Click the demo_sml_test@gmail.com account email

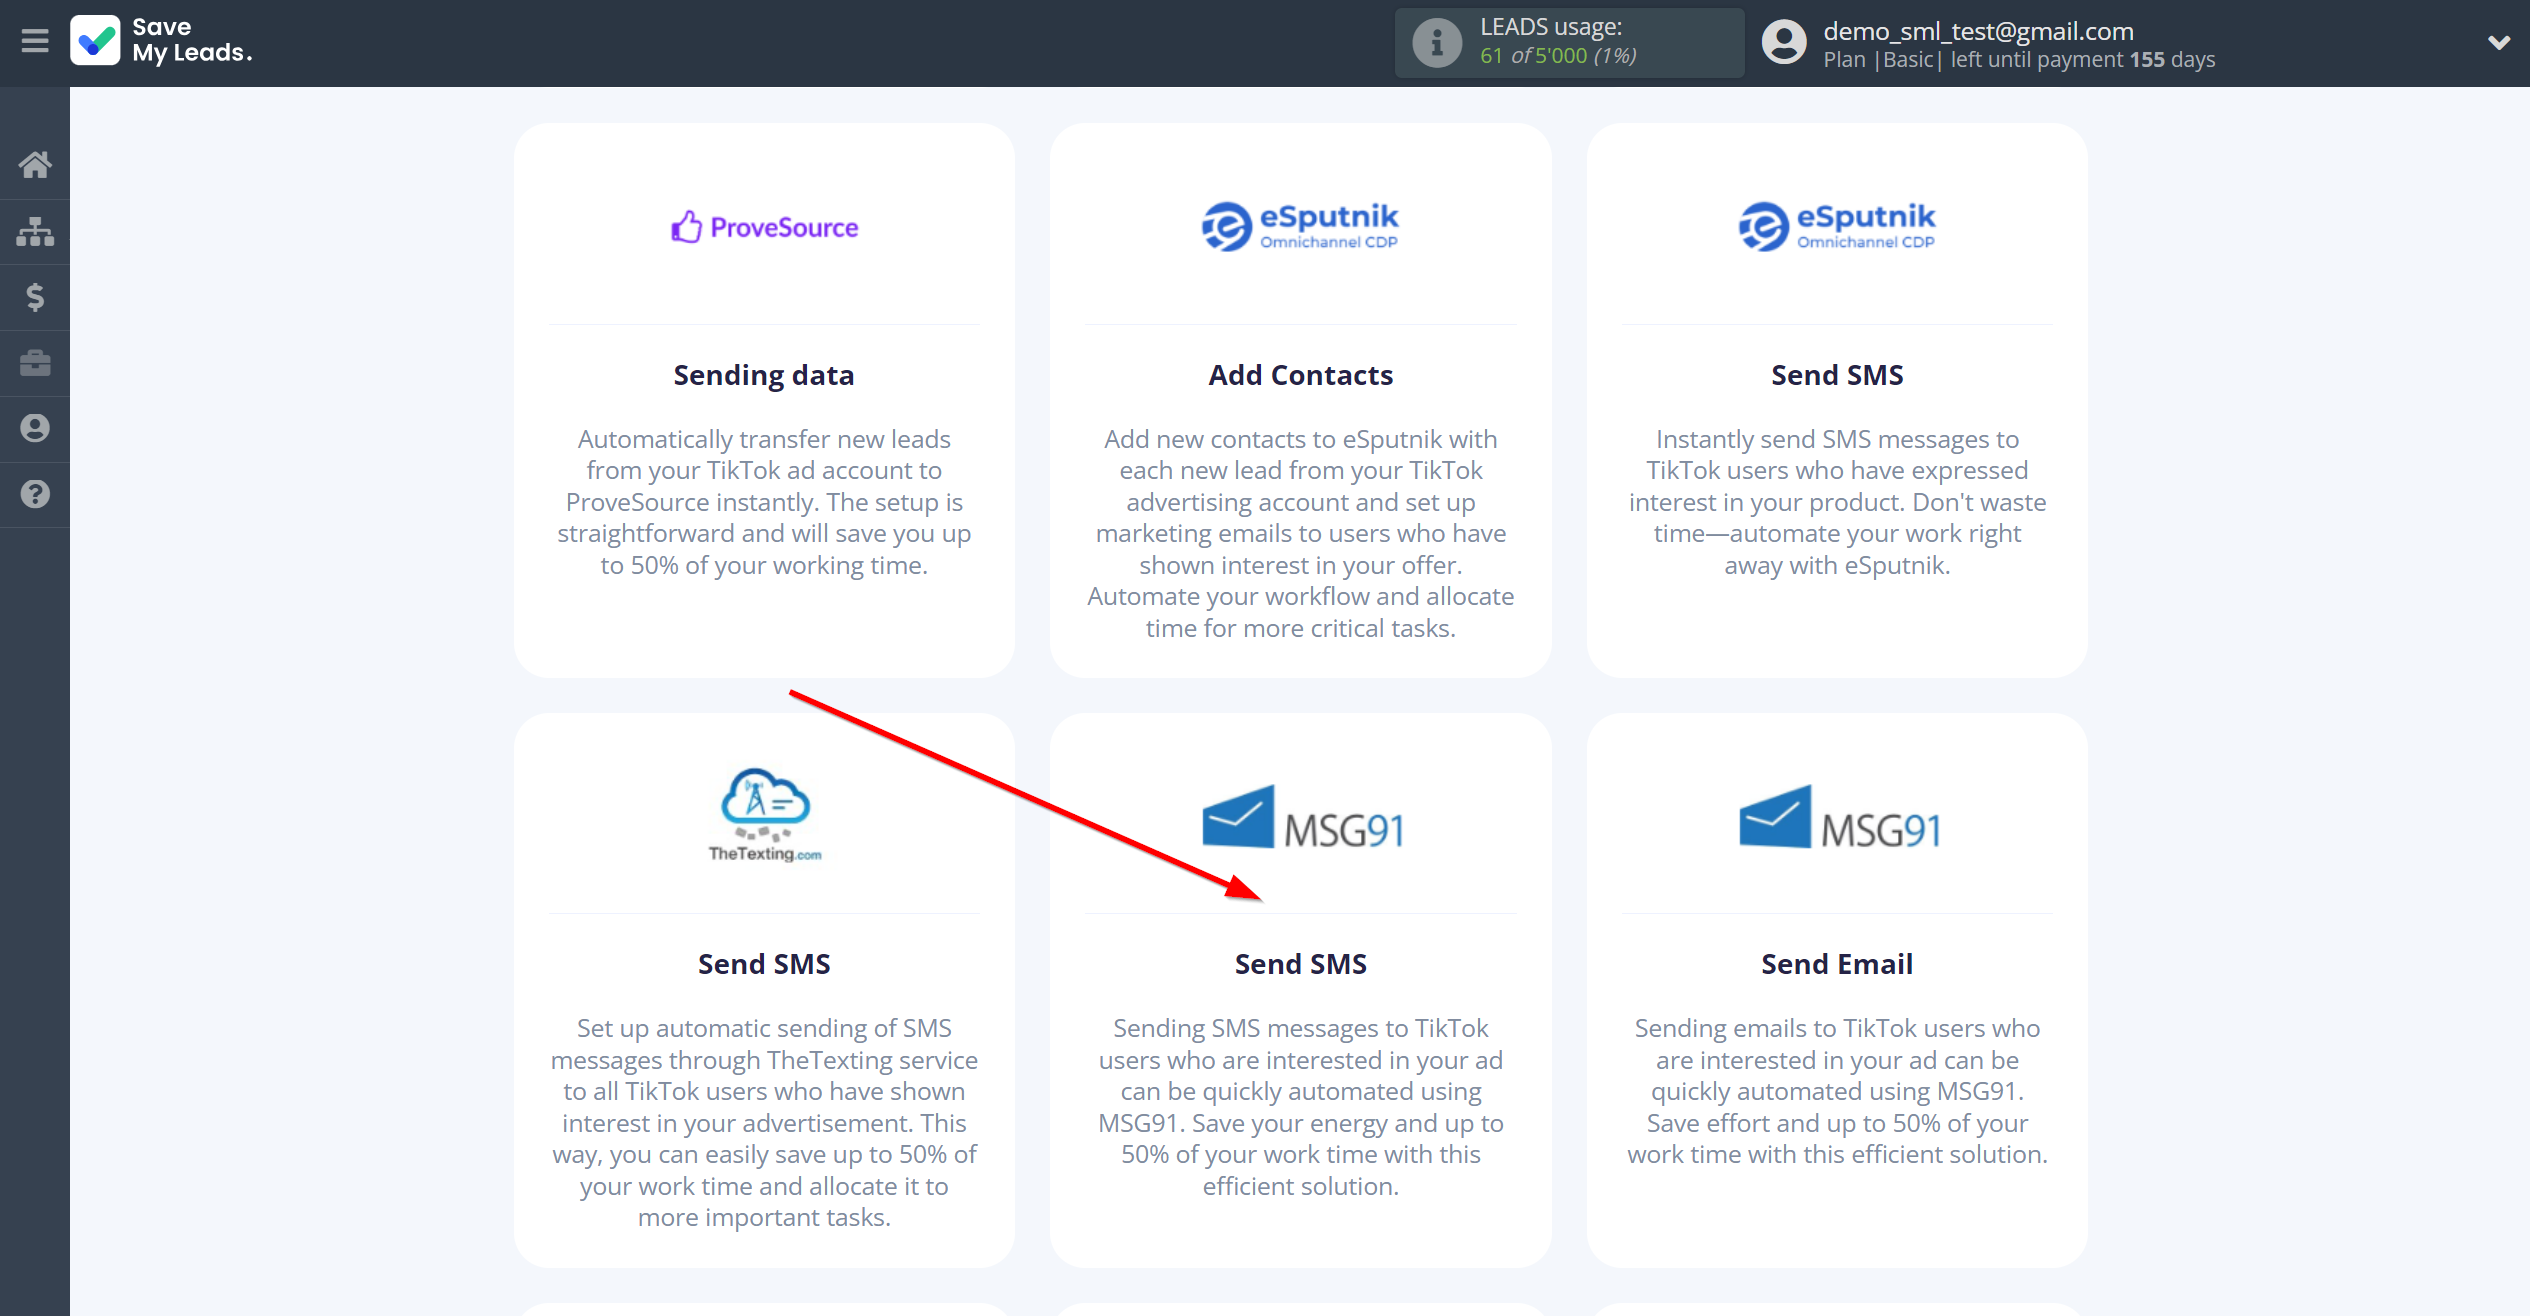(x=1978, y=31)
